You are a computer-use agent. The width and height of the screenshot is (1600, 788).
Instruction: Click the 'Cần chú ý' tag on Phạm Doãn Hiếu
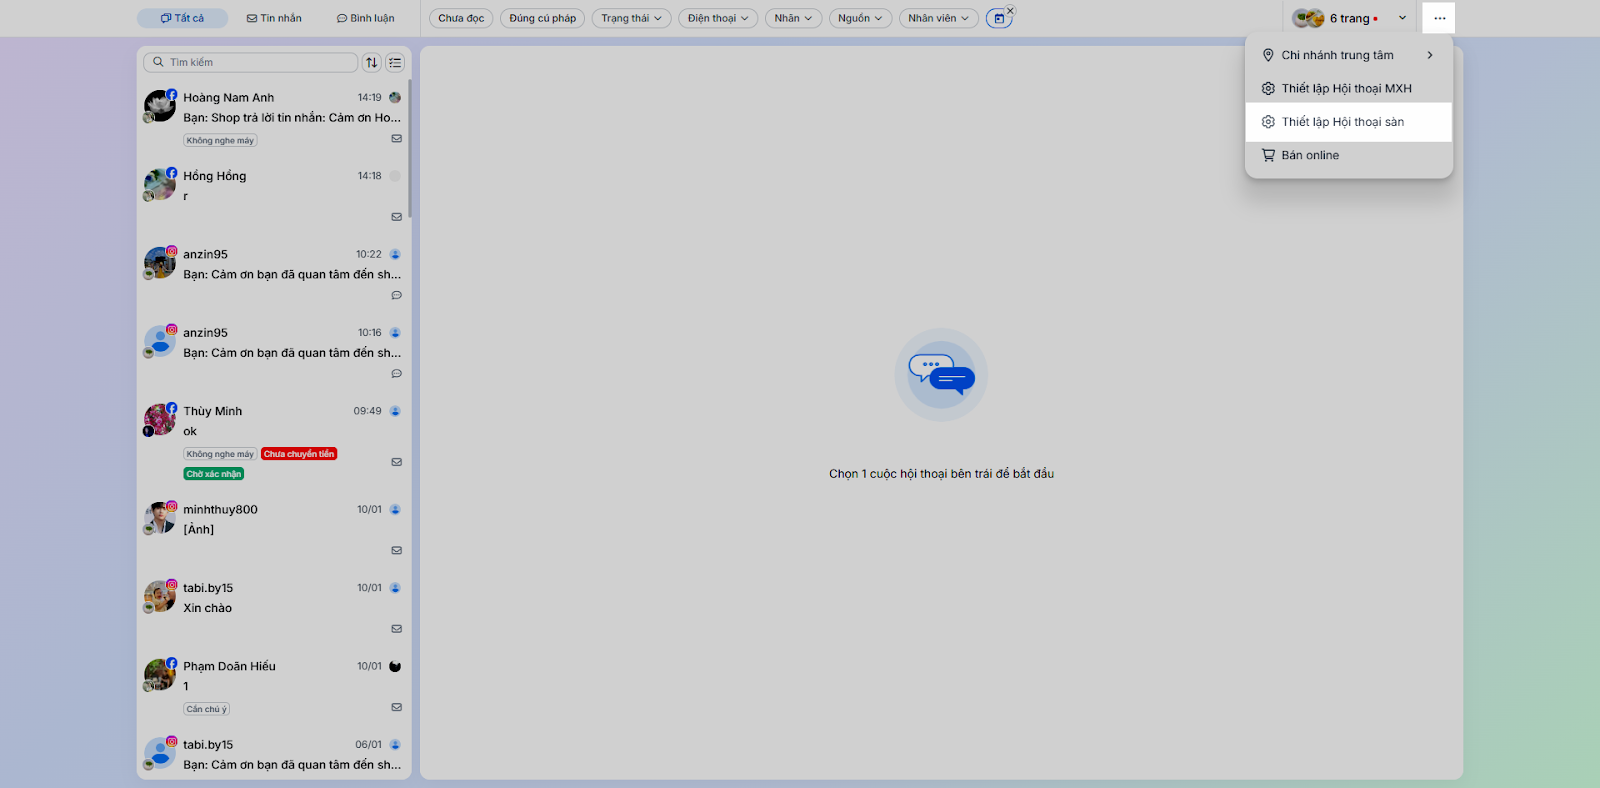coord(207,709)
